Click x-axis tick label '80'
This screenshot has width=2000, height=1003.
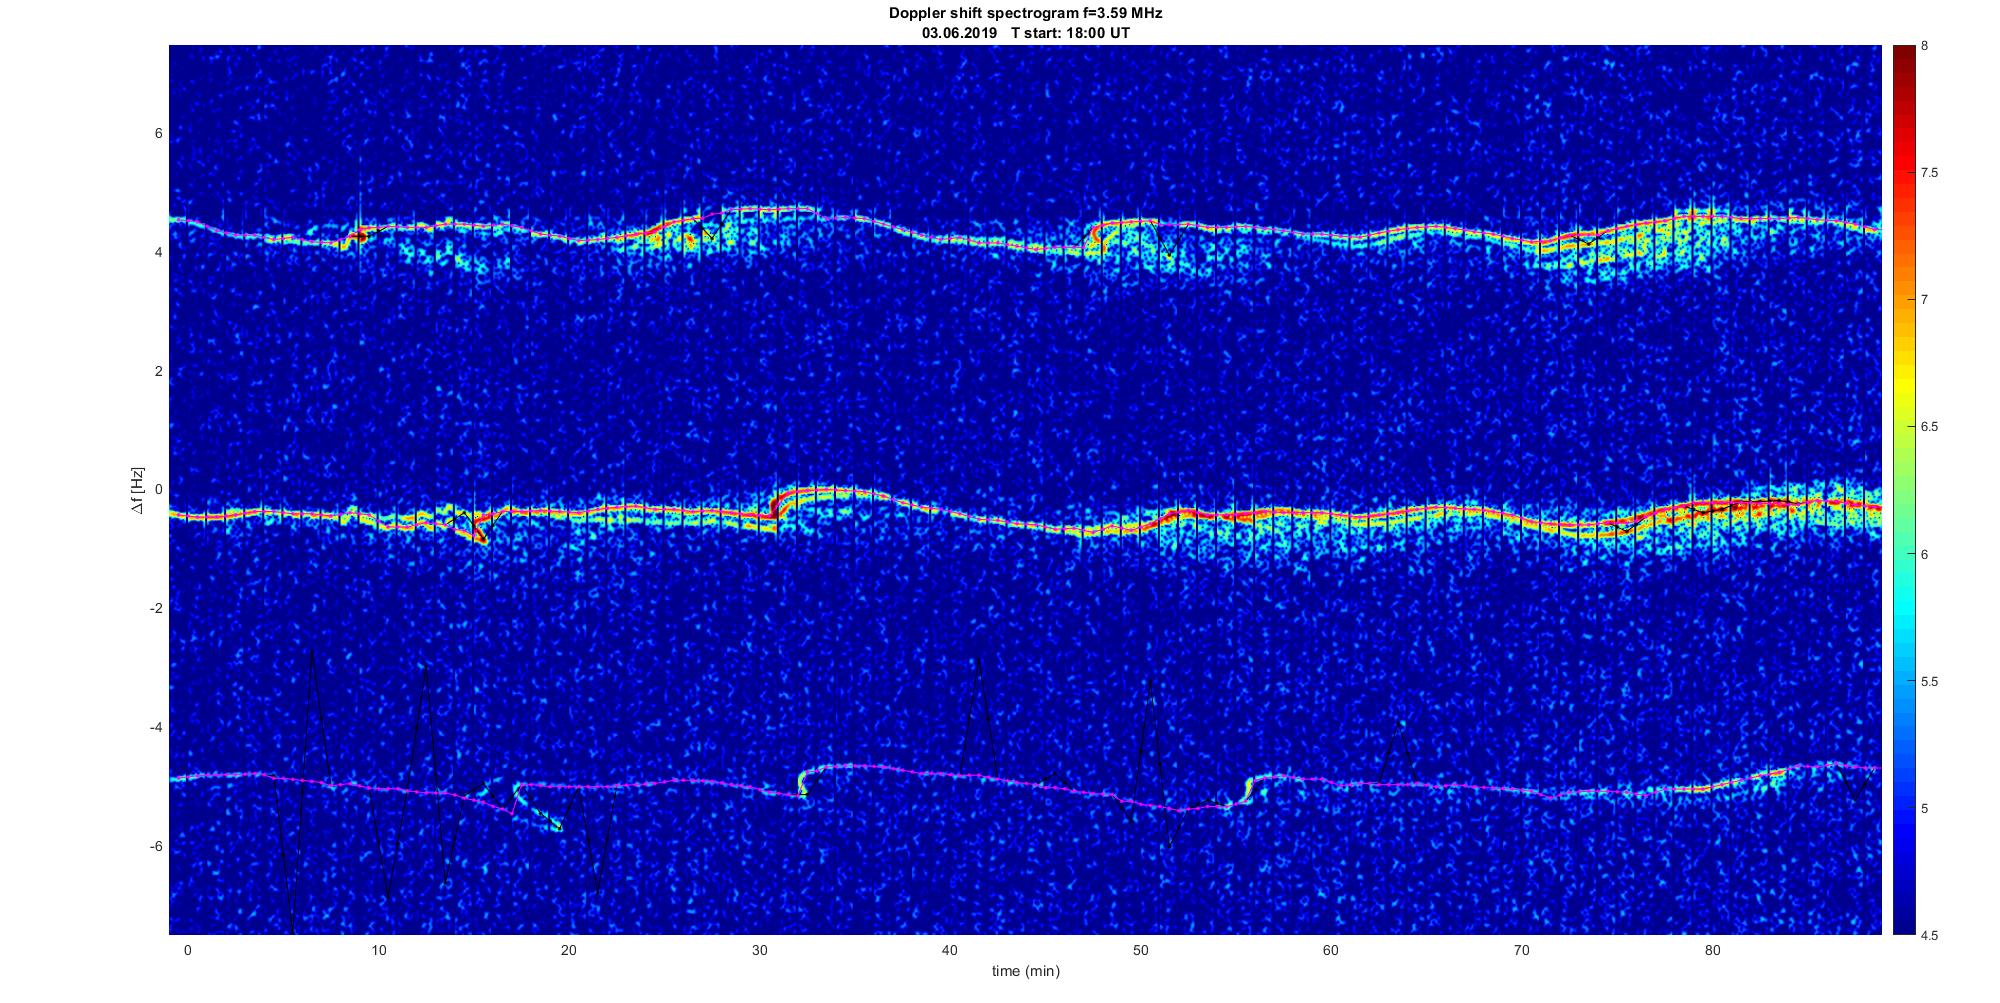click(x=1712, y=951)
